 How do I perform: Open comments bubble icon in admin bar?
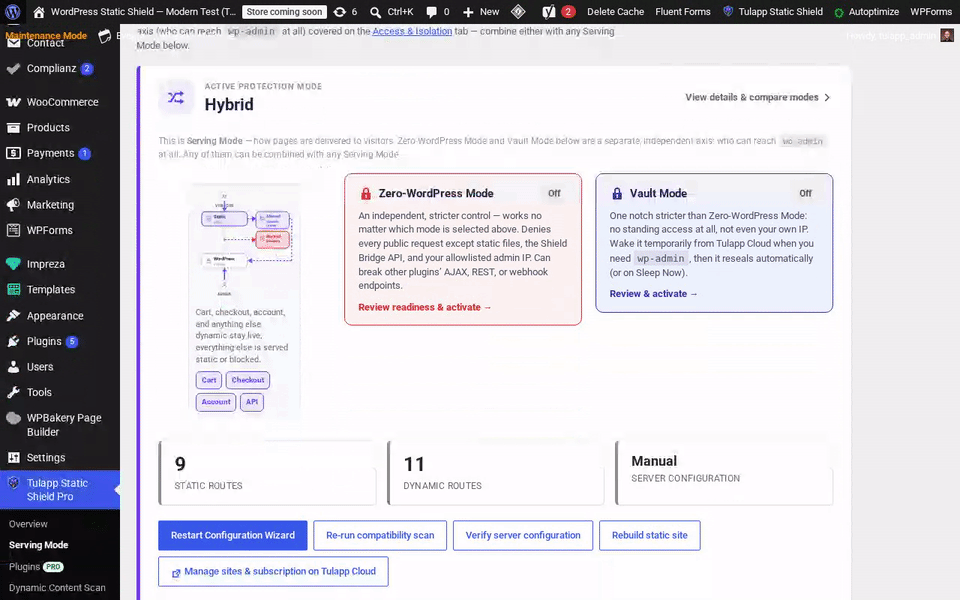[x=438, y=12]
